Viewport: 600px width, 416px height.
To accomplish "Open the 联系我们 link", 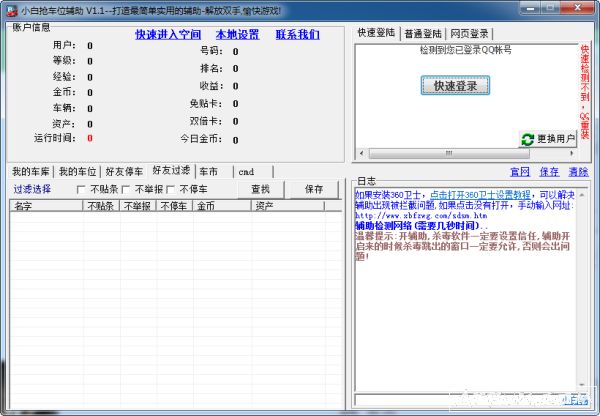I will [297, 34].
